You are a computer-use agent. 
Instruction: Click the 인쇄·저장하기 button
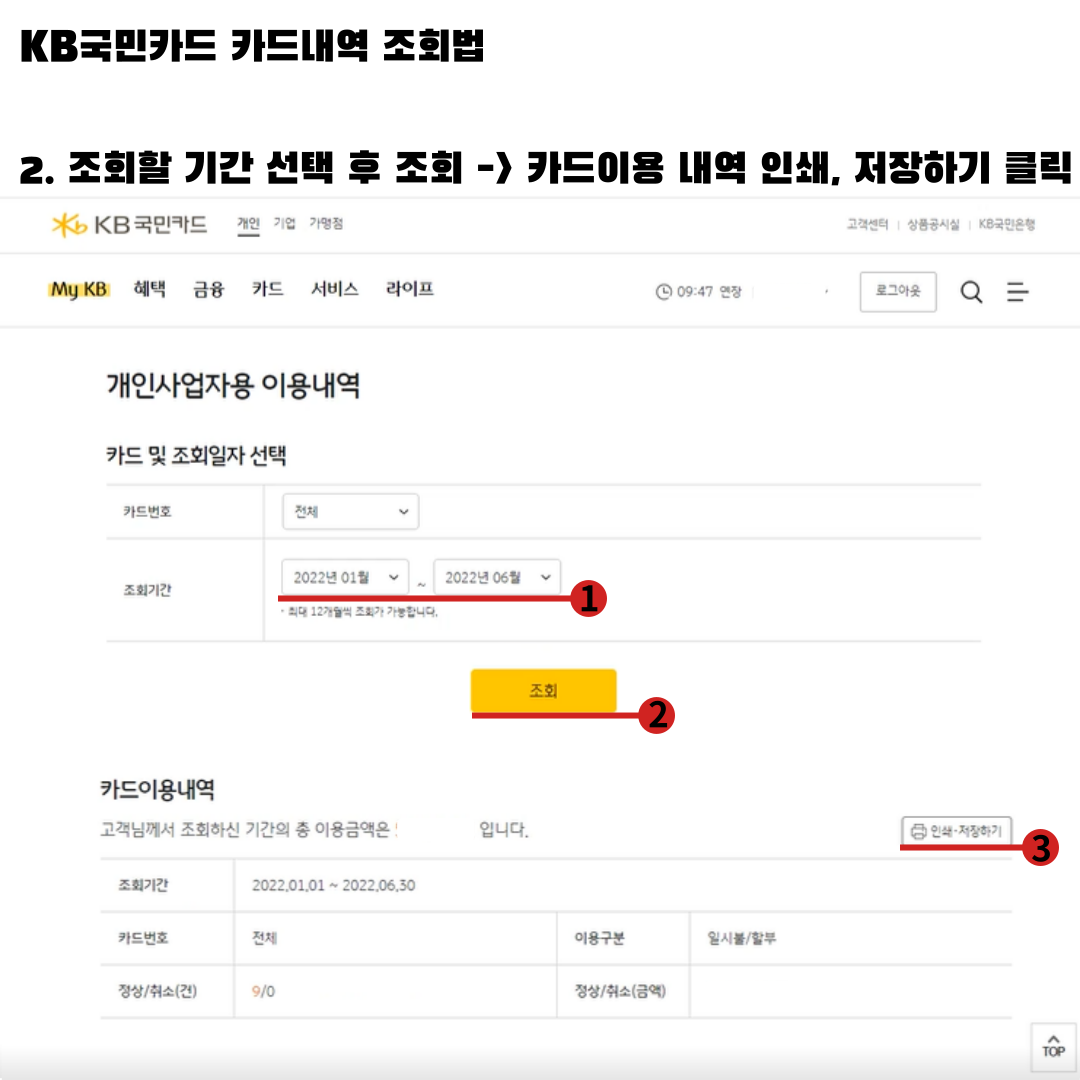click(956, 831)
